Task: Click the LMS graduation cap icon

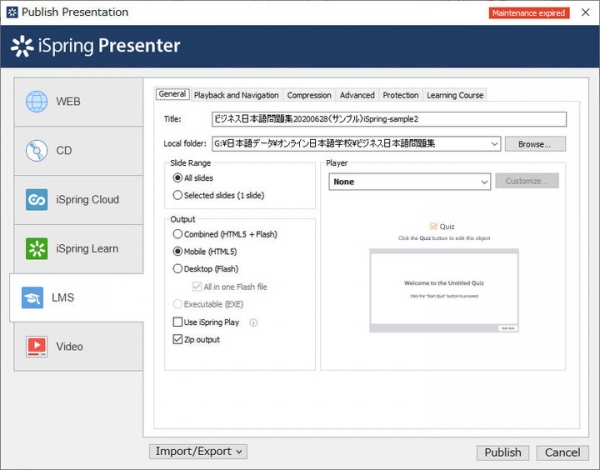Action: tap(32, 297)
